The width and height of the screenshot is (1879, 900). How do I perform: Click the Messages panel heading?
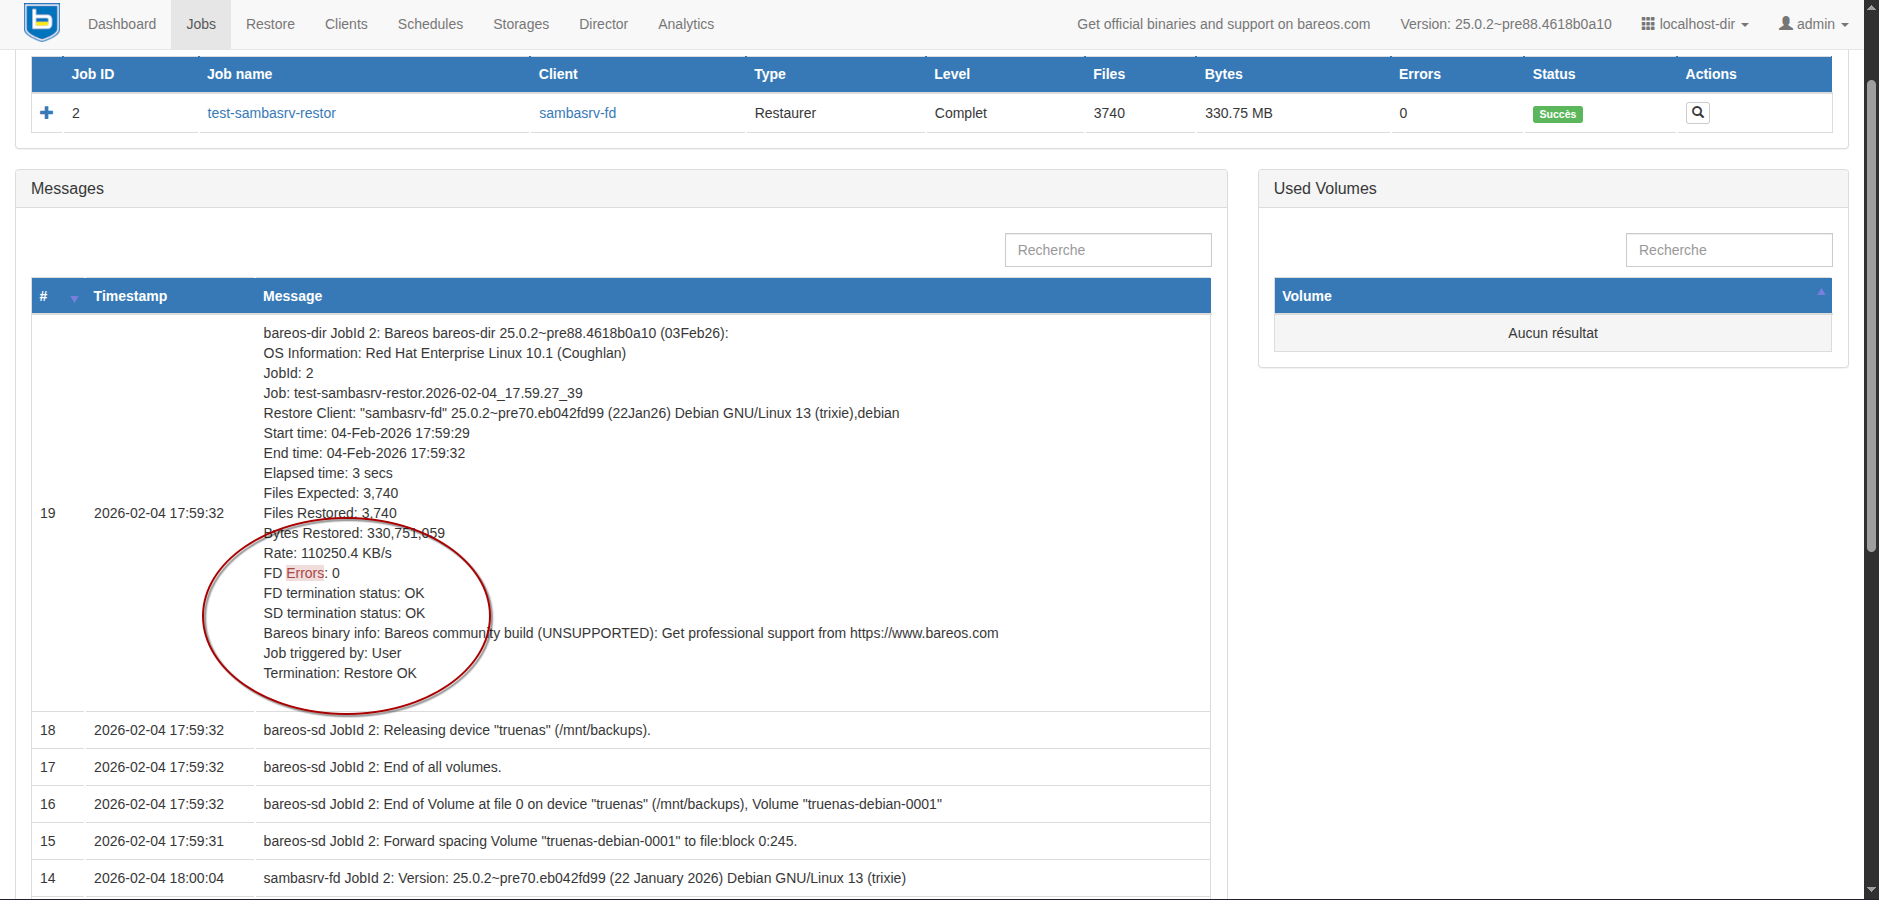coord(67,188)
